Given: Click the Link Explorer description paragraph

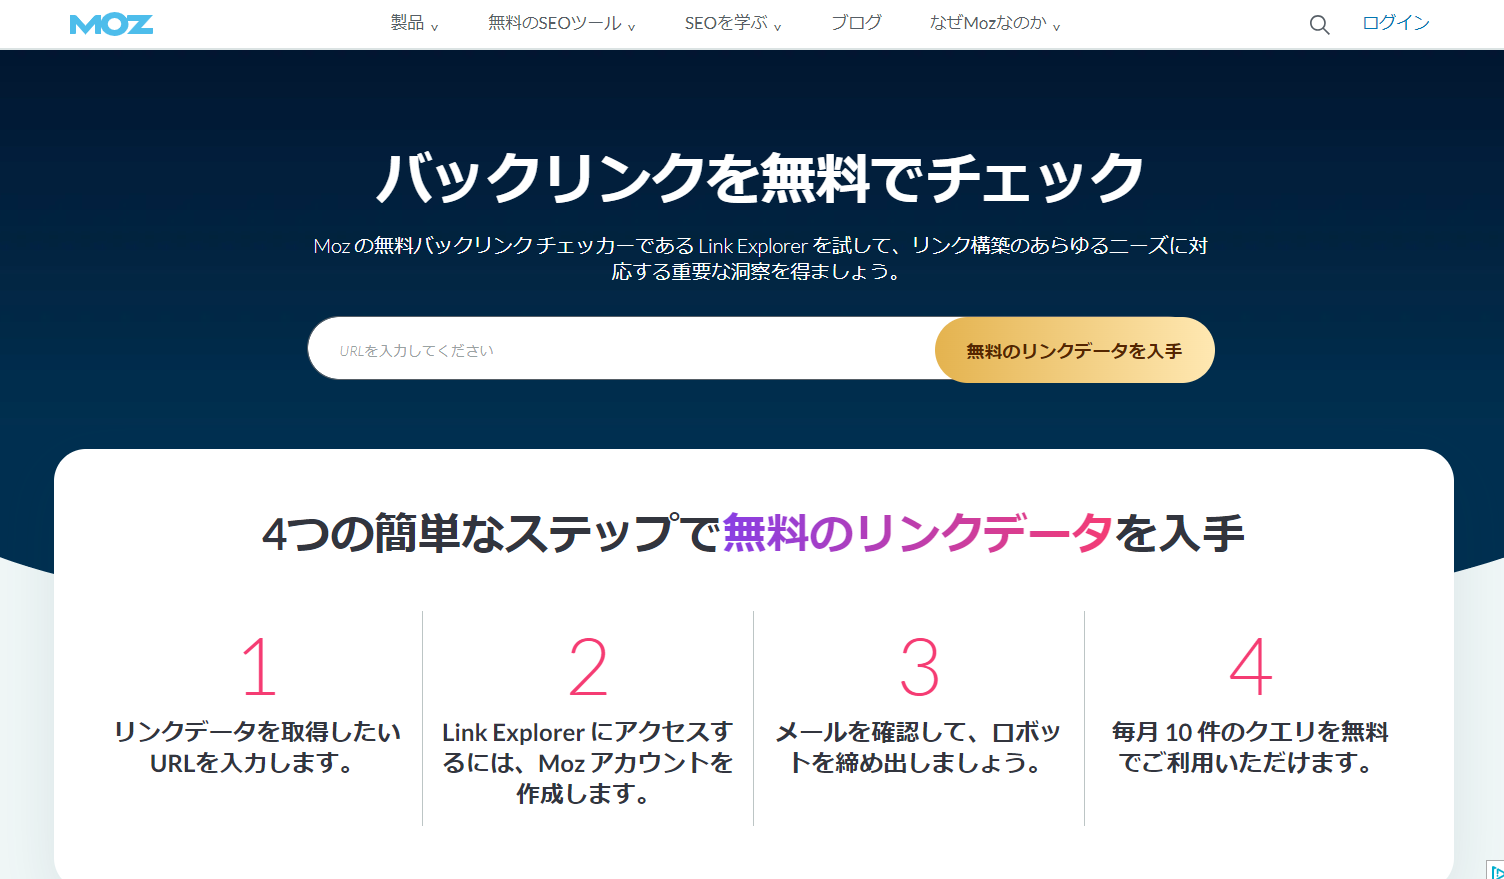Looking at the screenshot, I should (760, 258).
